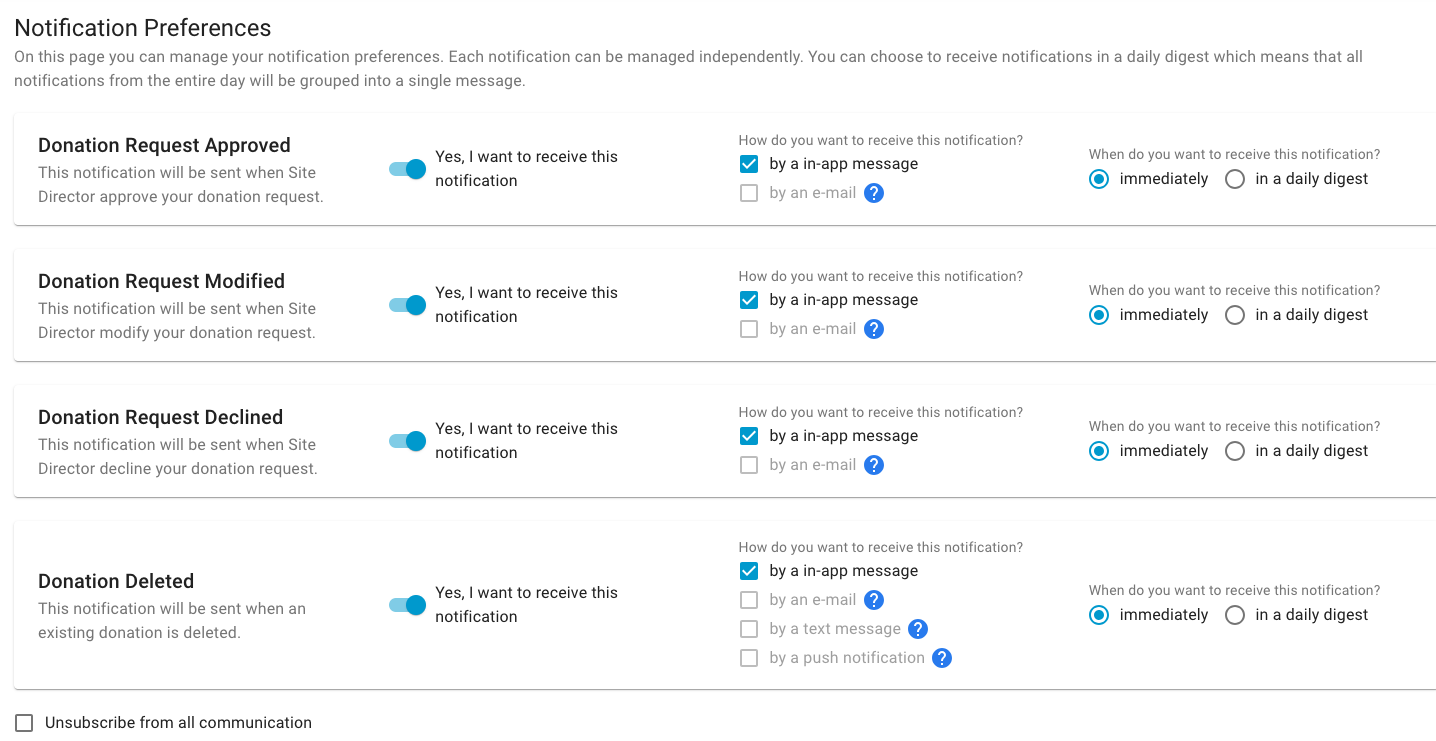Screen dimensions: 1436x741
Task: Show help for push notification option
Action: pos(942,658)
